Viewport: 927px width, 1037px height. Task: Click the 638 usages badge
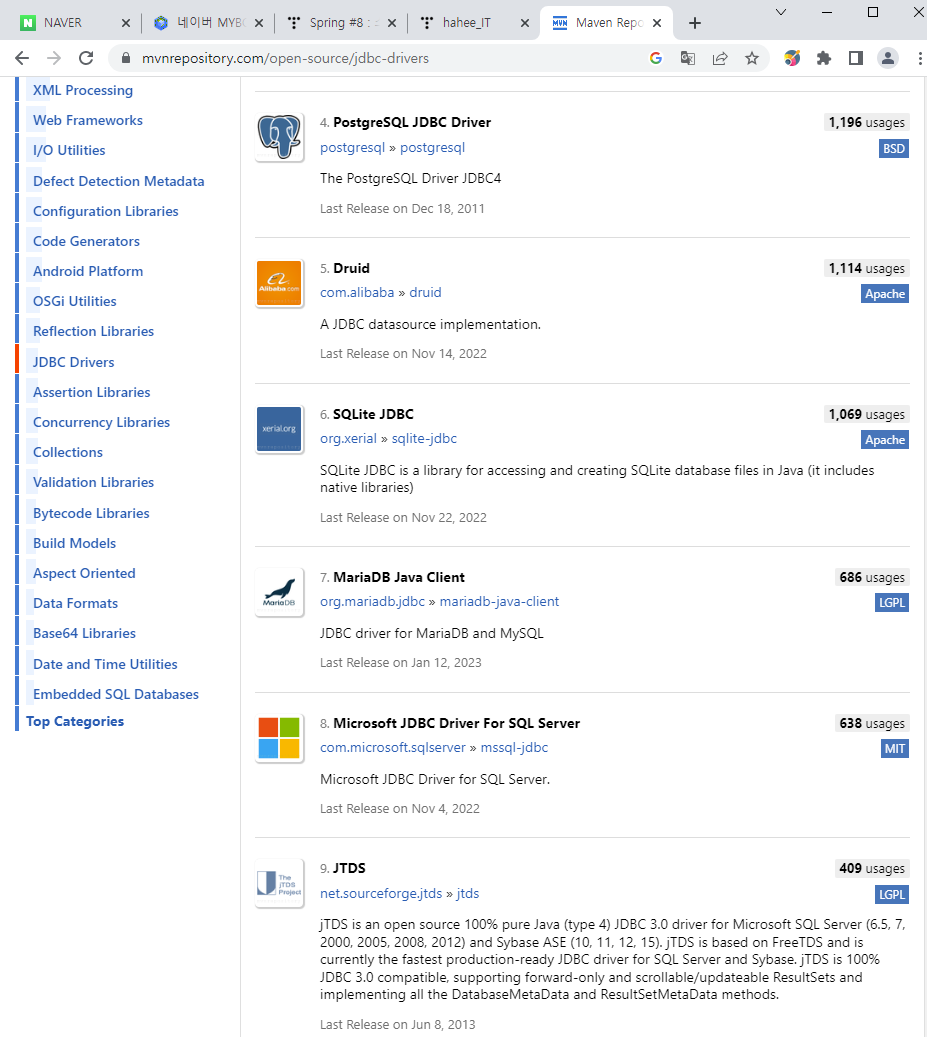(x=871, y=724)
